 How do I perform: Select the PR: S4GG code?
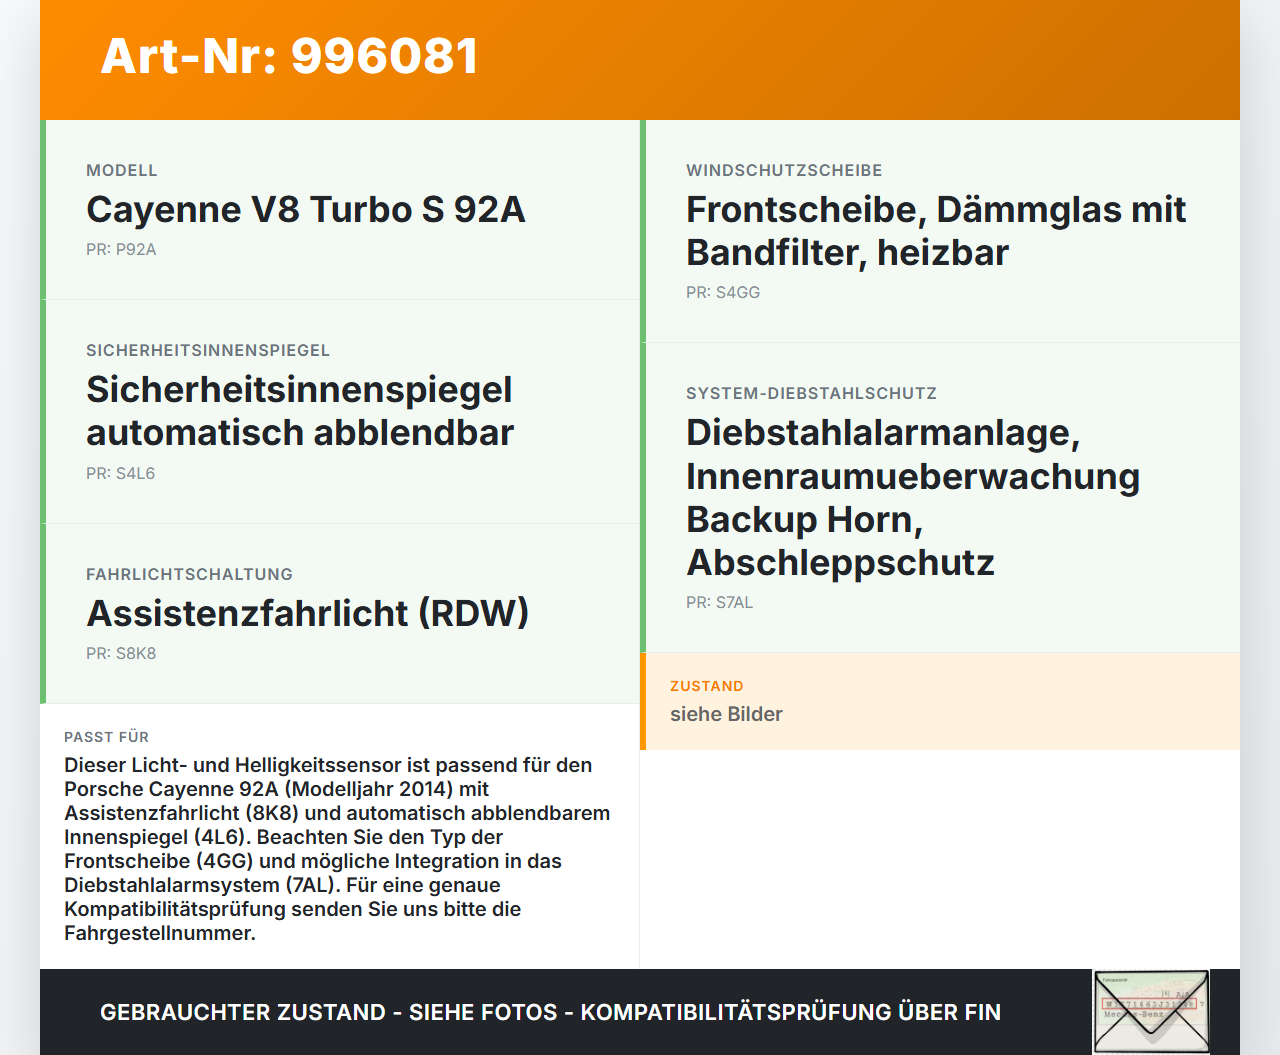(723, 292)
